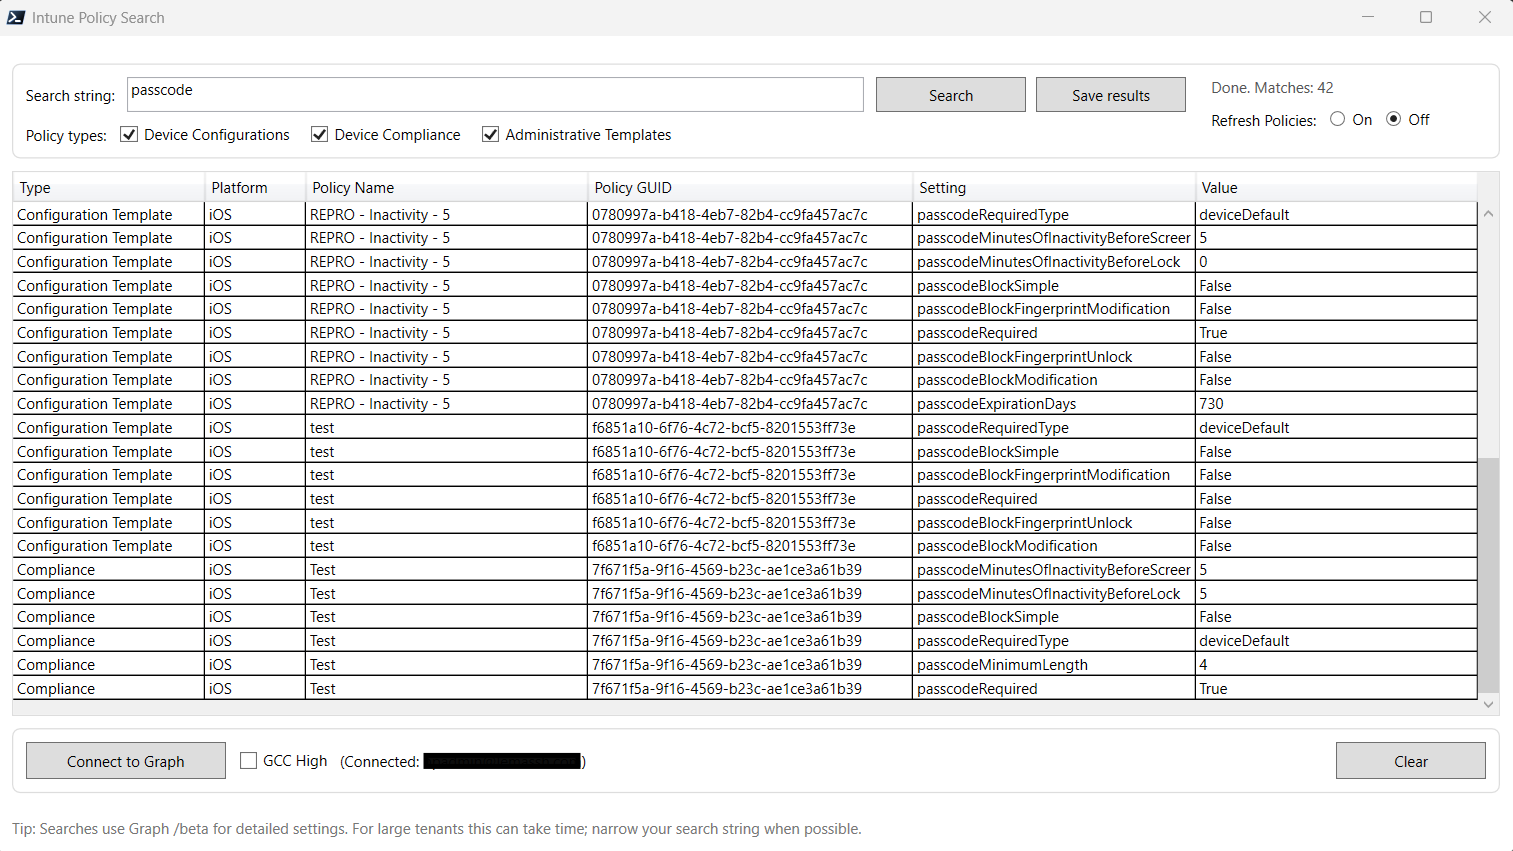The width and height of the screenshot is (1513, 851).
Task: Click scrollbar down arrow in results
Action: tap(1488, 704)
